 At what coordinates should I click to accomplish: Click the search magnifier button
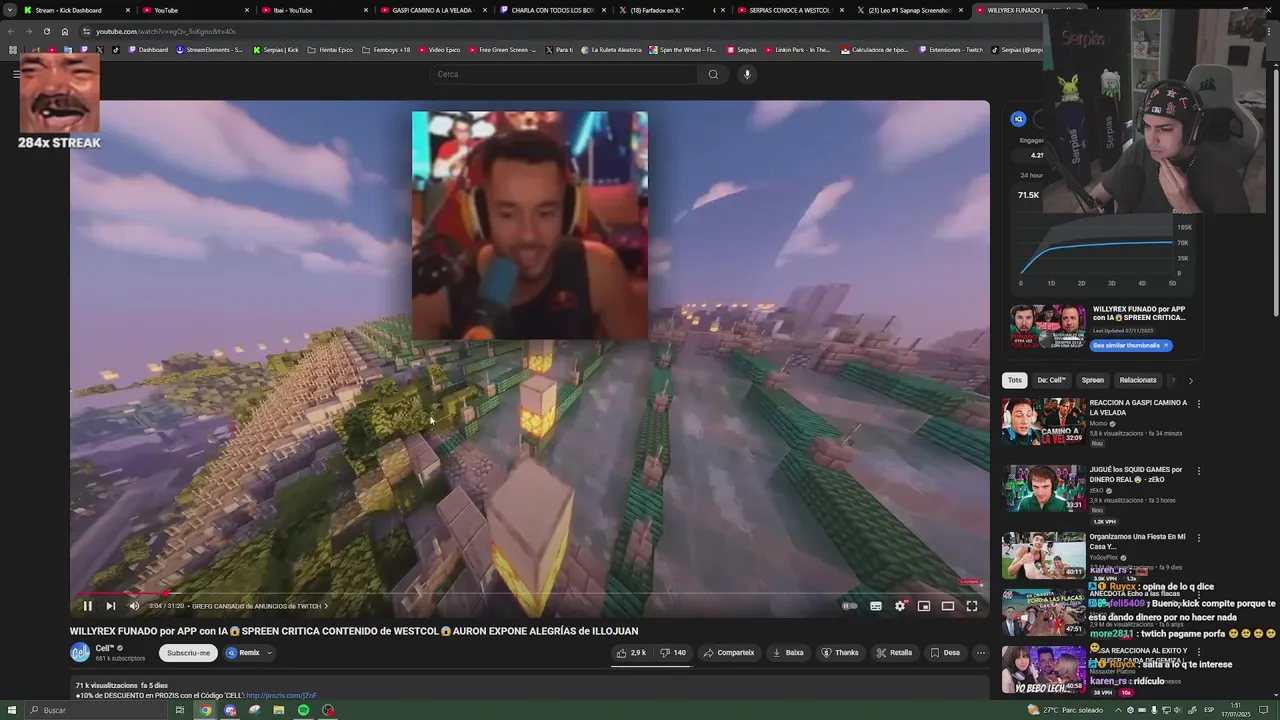pyautogui.click(x=713, y=74)
